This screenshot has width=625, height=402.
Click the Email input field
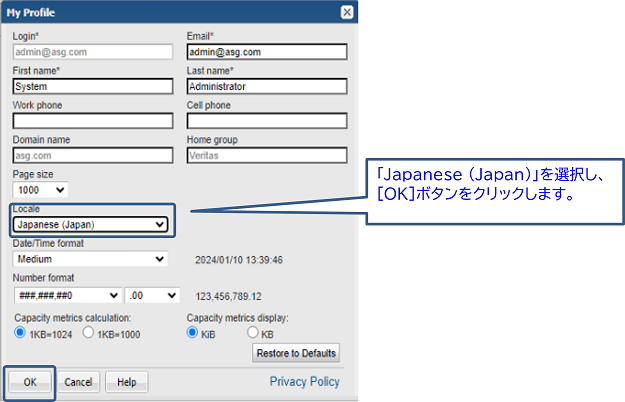(x=266, y=52)
